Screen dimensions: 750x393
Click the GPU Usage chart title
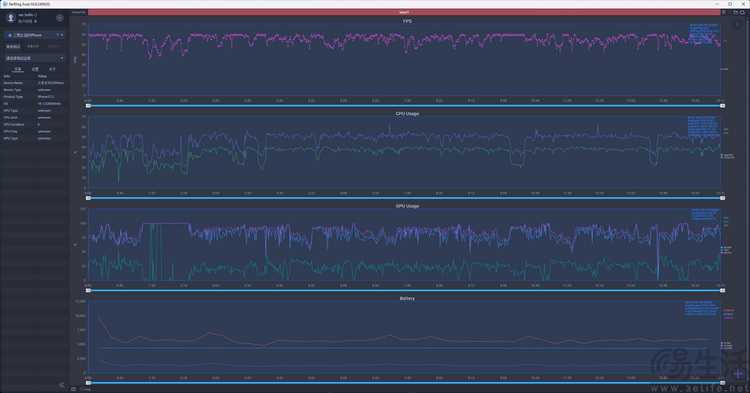click(x=407, y=206)
